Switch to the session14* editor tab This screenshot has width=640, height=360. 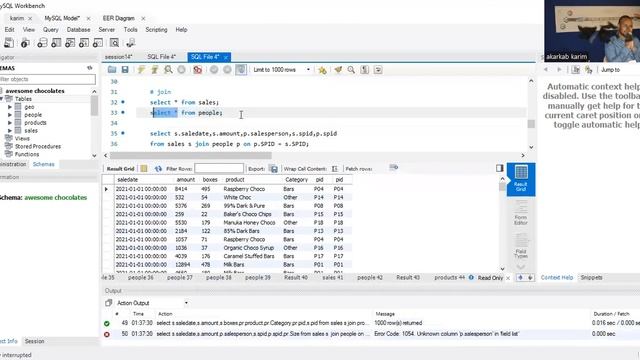pyautogui.click(x=118, y=57)
